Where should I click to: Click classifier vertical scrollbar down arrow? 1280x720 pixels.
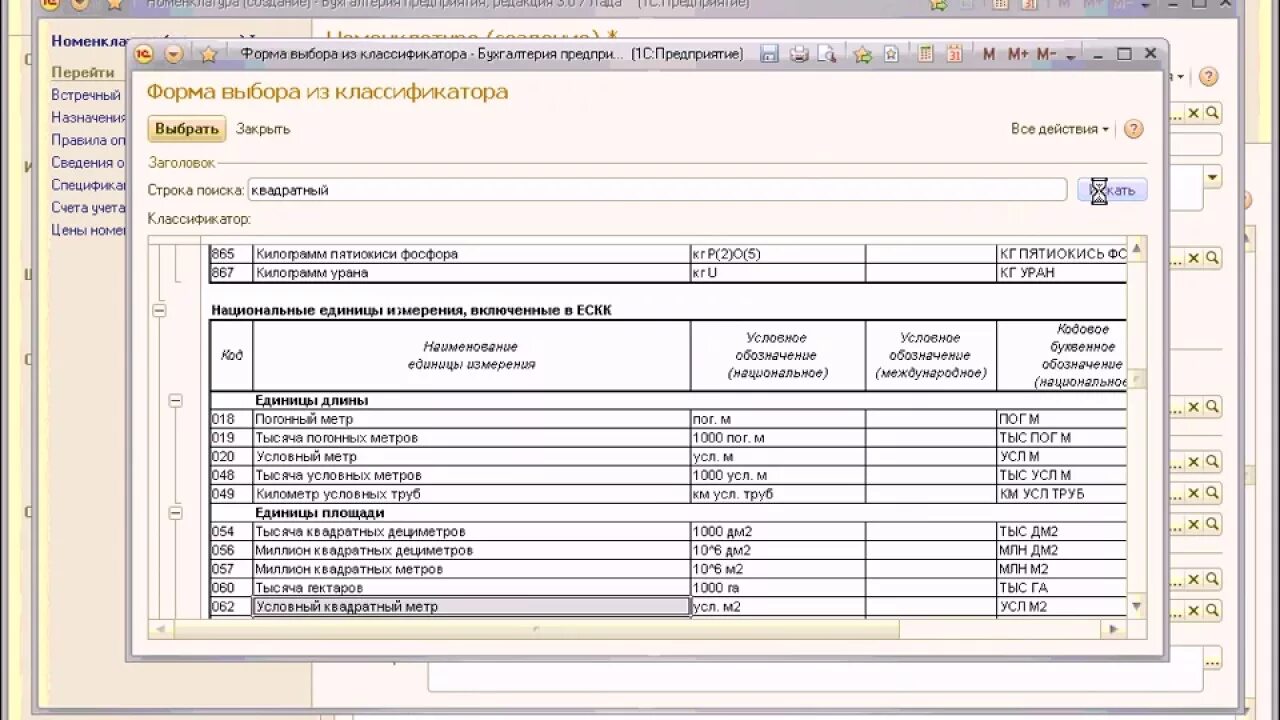coord(1137,606)
